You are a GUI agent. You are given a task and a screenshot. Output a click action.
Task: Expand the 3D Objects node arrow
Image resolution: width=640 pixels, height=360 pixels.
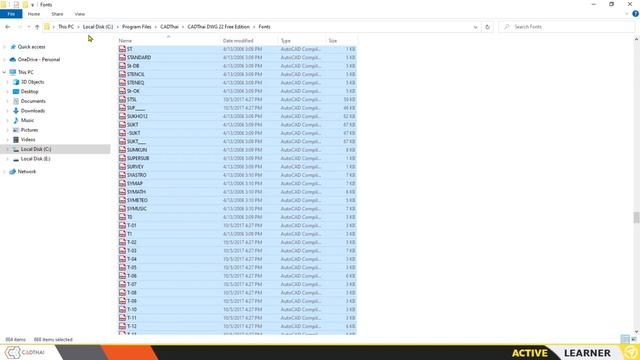coord(7,82)
